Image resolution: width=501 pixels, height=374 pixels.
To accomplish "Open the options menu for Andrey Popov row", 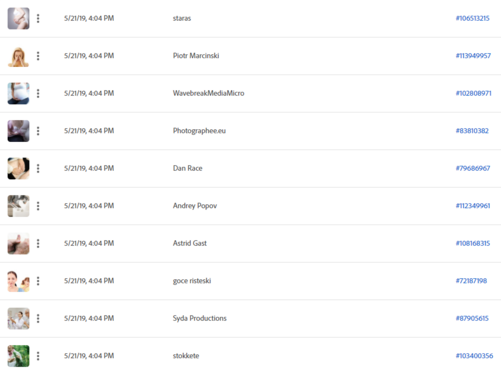I will click(x=38, y=206).
